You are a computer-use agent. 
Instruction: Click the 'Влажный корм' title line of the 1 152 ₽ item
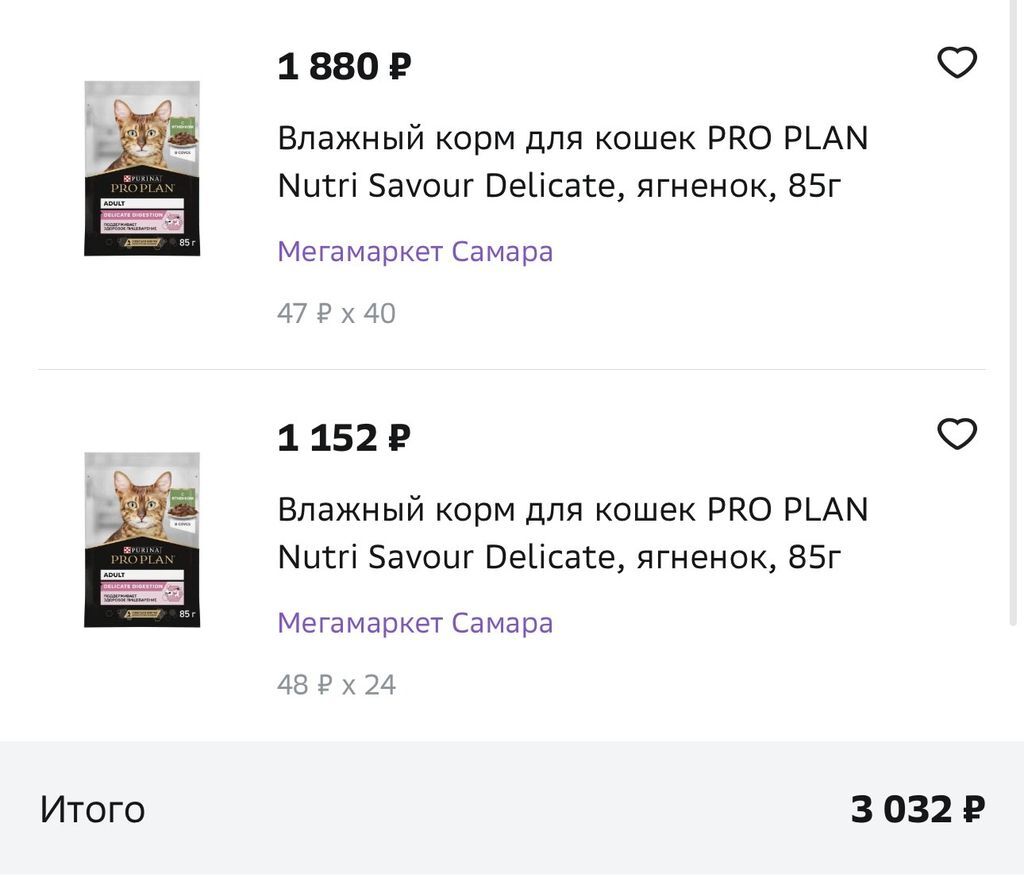click(x=572, y=509)
